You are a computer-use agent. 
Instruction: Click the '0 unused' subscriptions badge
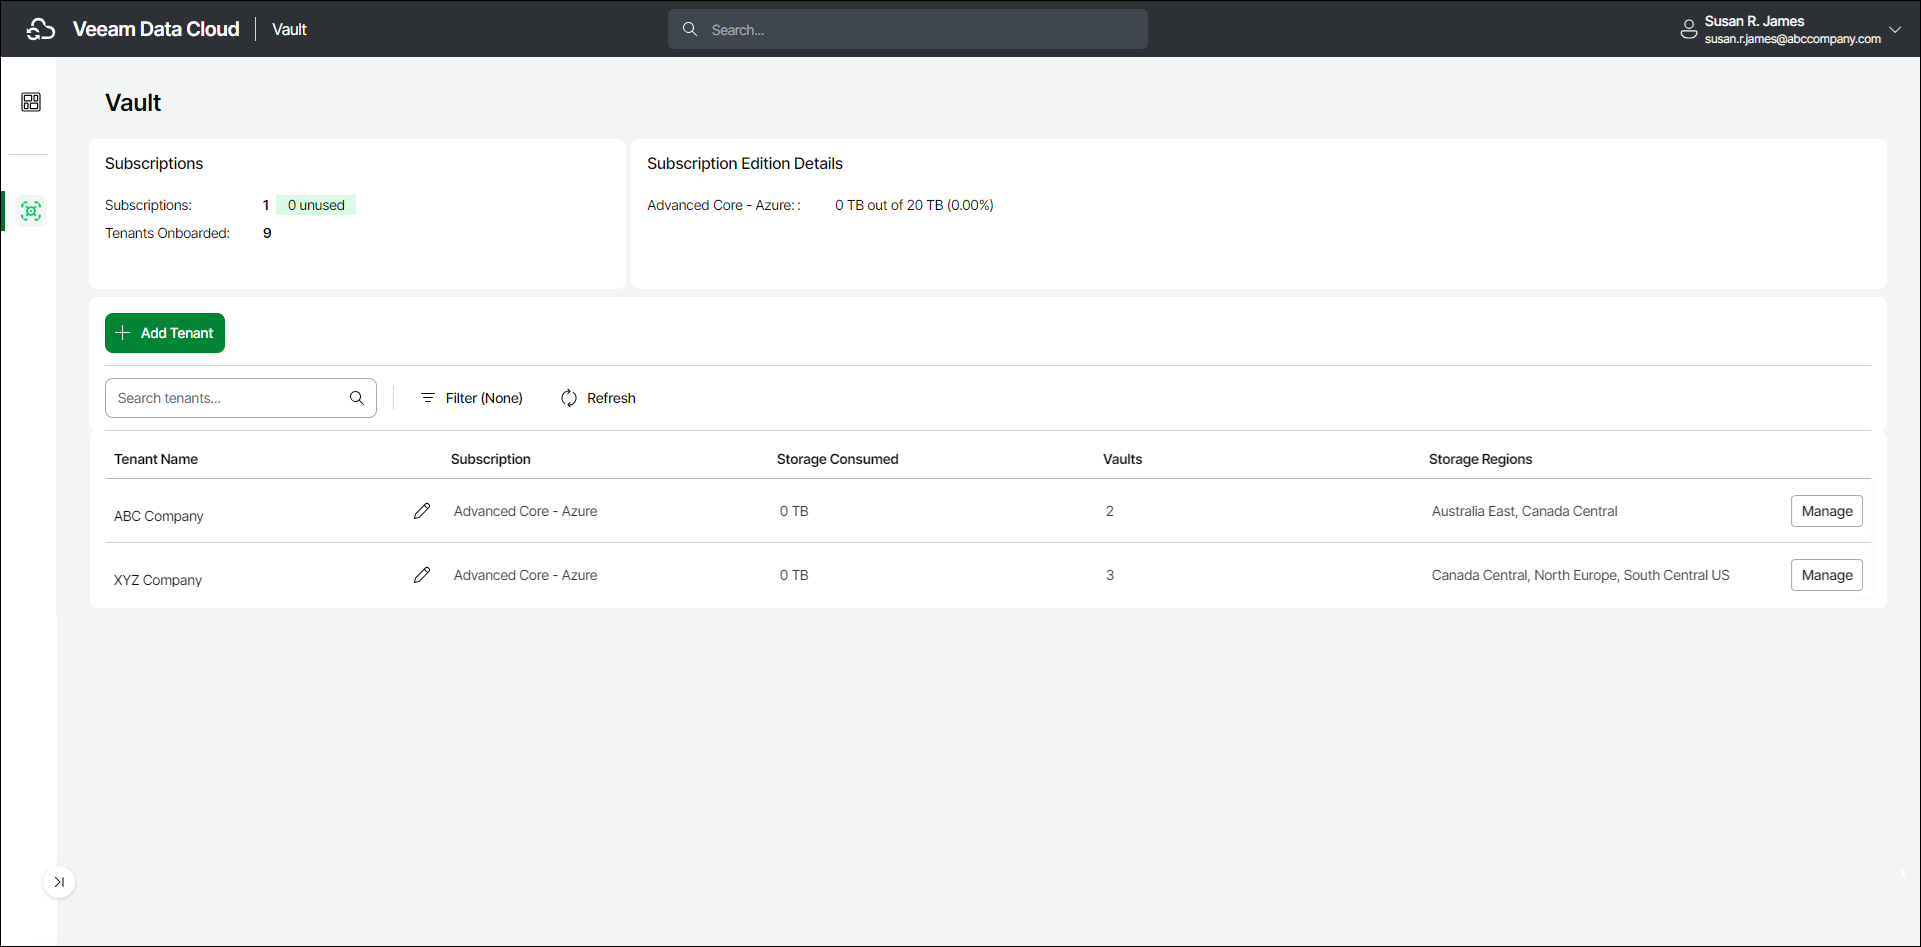pyautogui.click(x=316, y=205)
